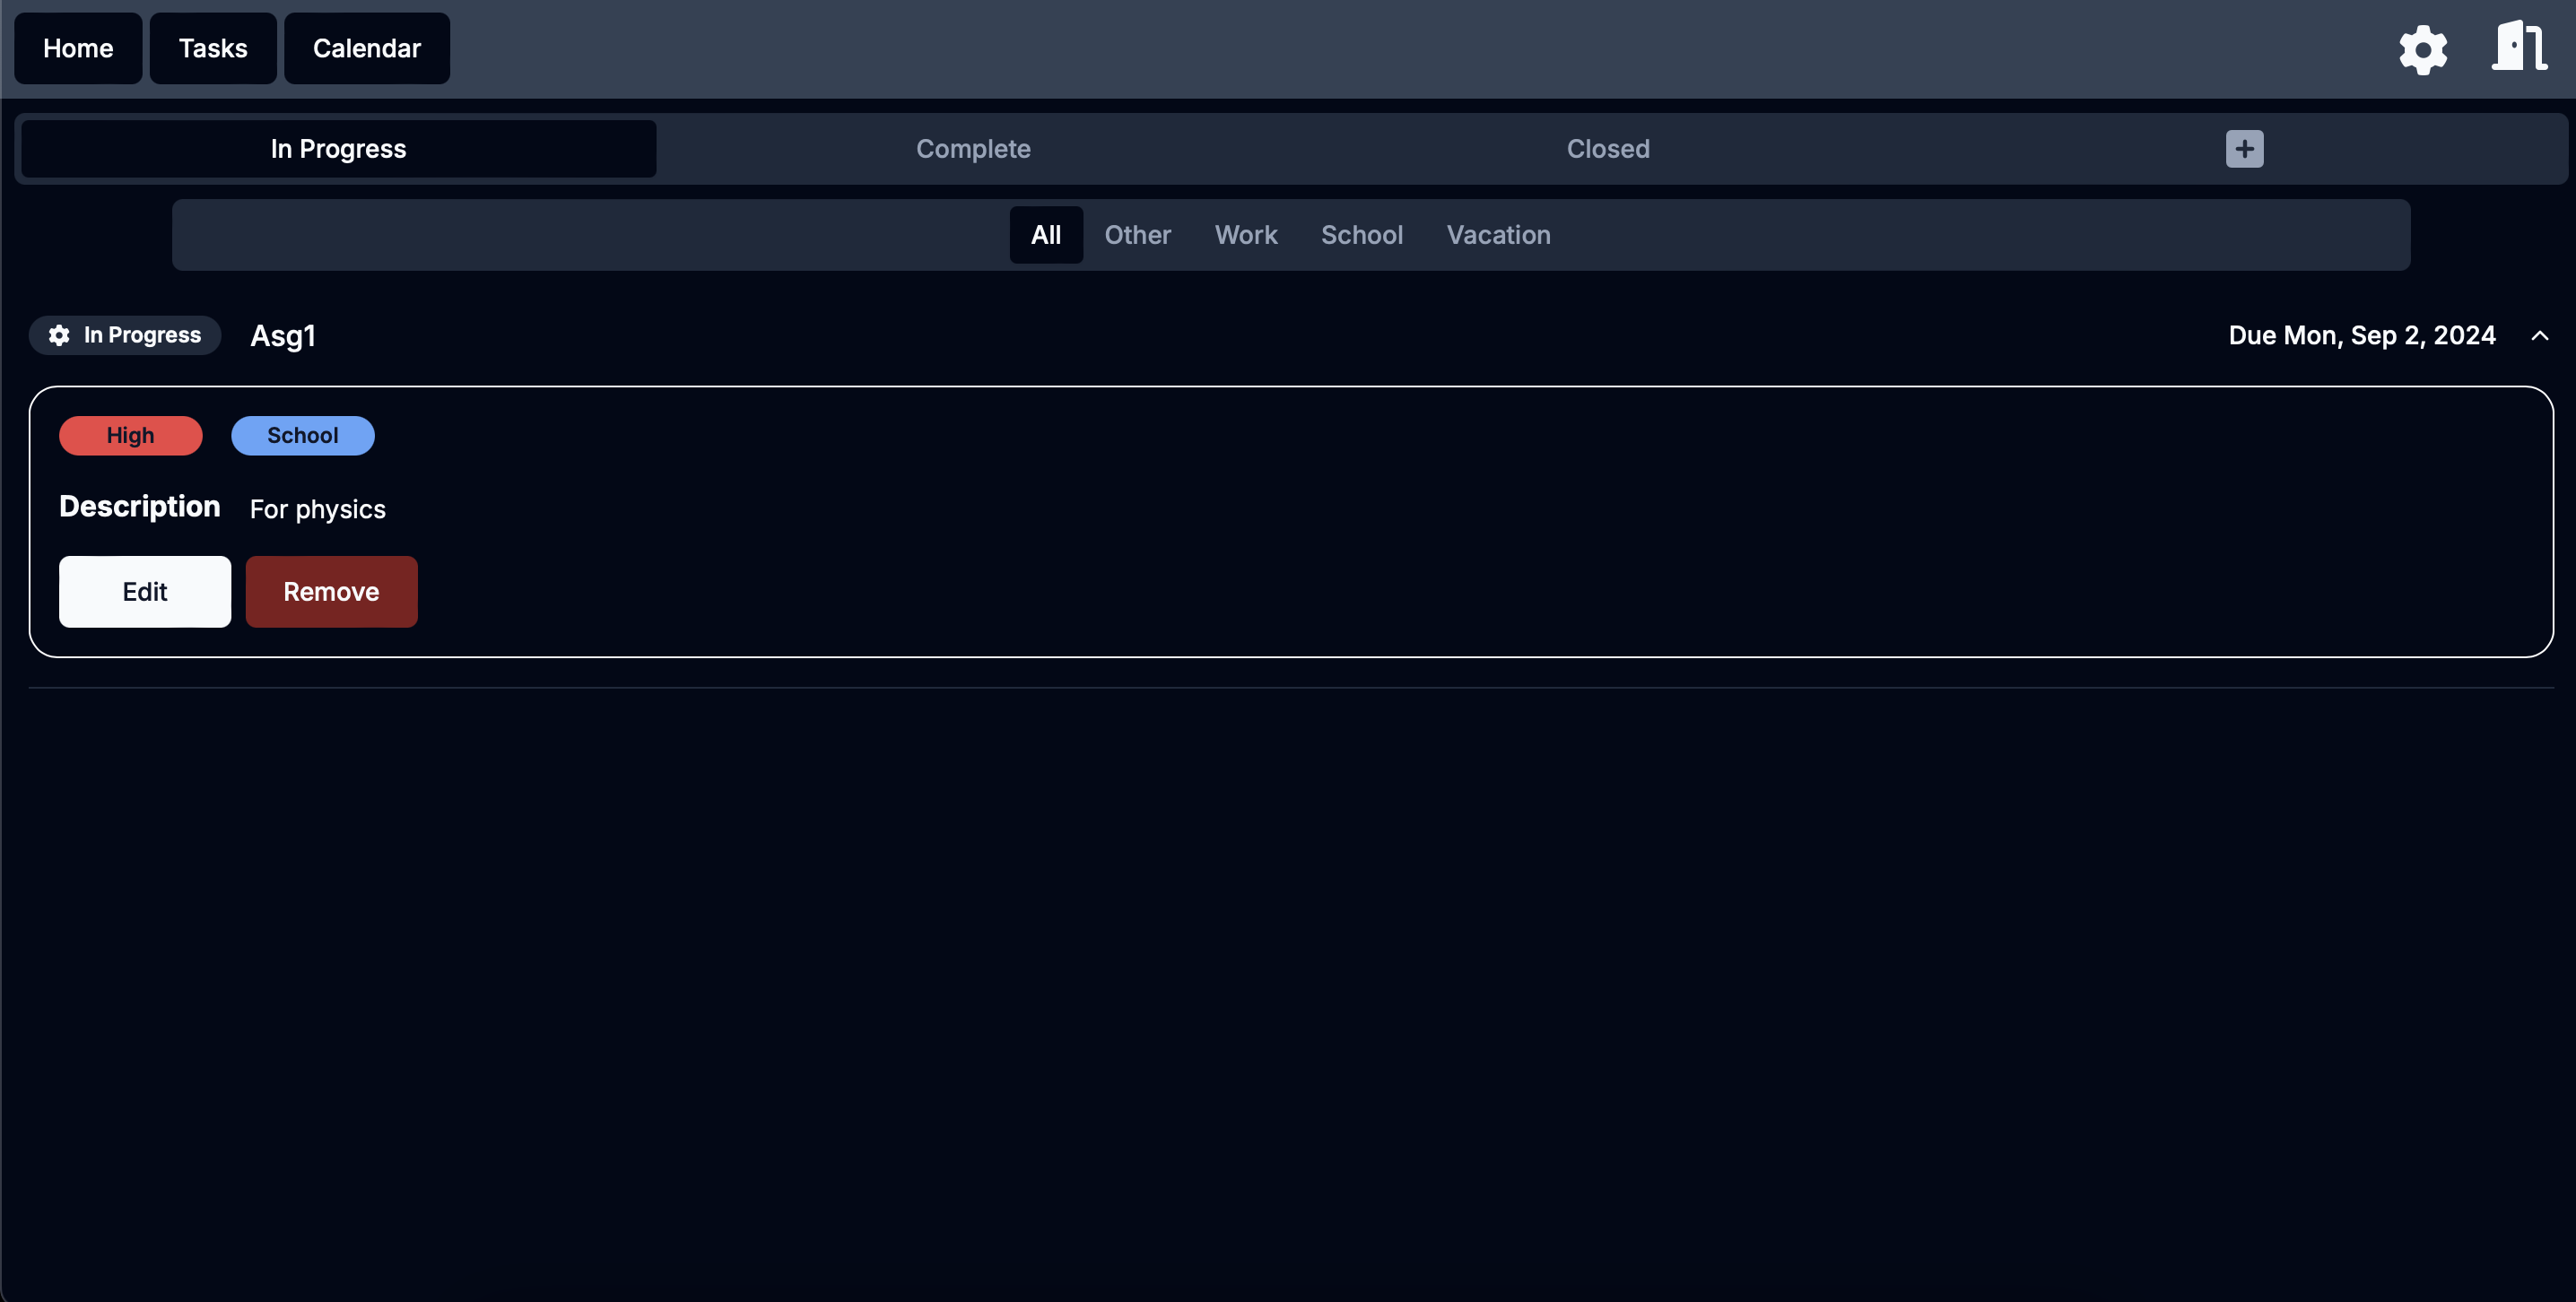Collapse the Asg1 task chevron
The height and width of the screenshot is (1302, 2576).
[2539, 336]
